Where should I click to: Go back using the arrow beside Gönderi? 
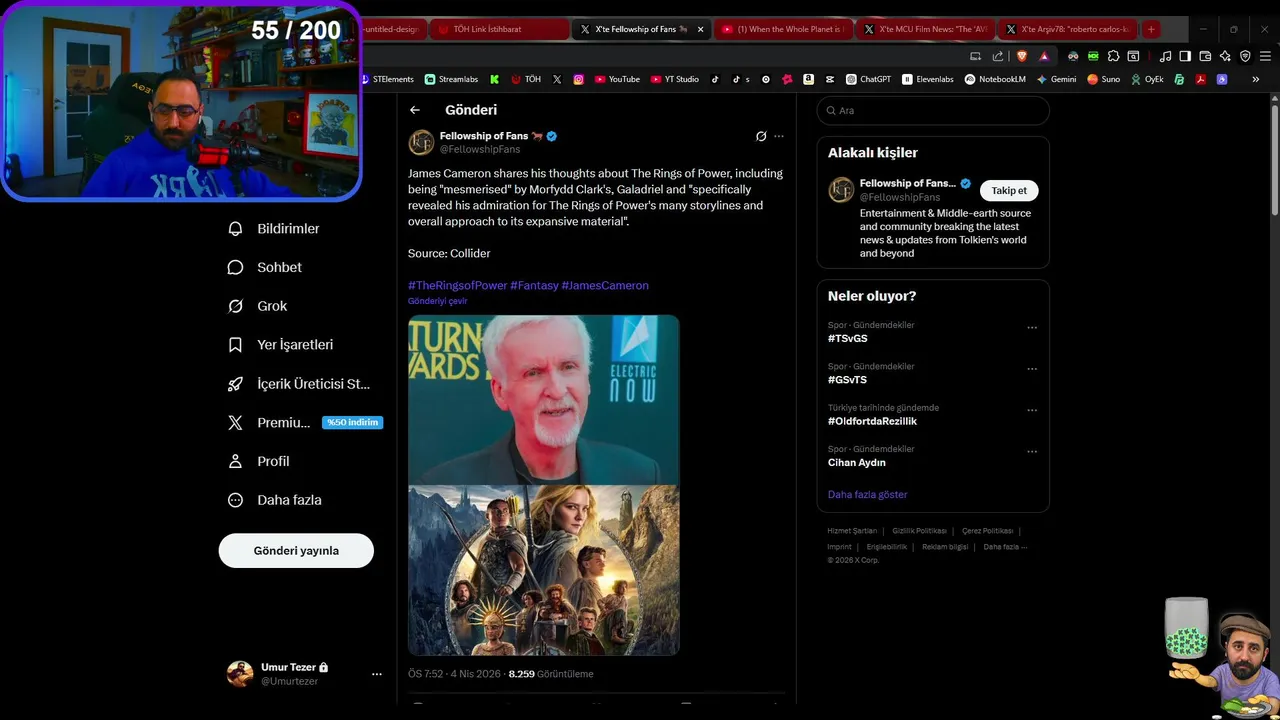coord(415,110)
